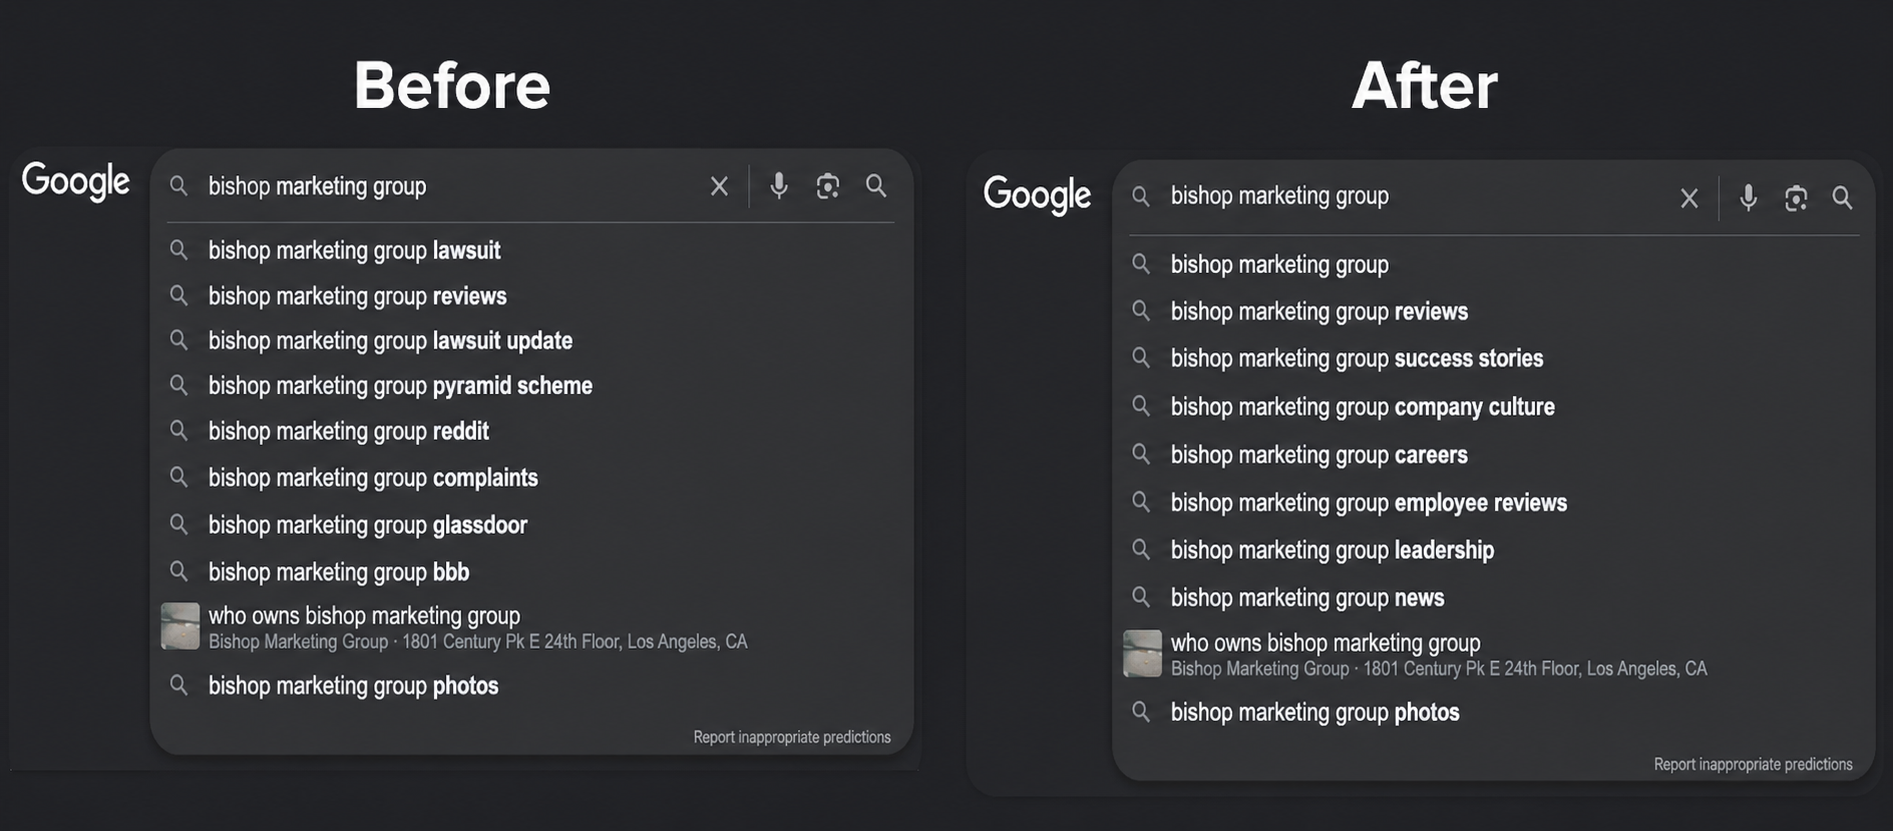The height and width of the screenshot is (831, 1893).
Task: Select 'bishop marketing group photos' in Before list
Action: (x=353, y=686)
